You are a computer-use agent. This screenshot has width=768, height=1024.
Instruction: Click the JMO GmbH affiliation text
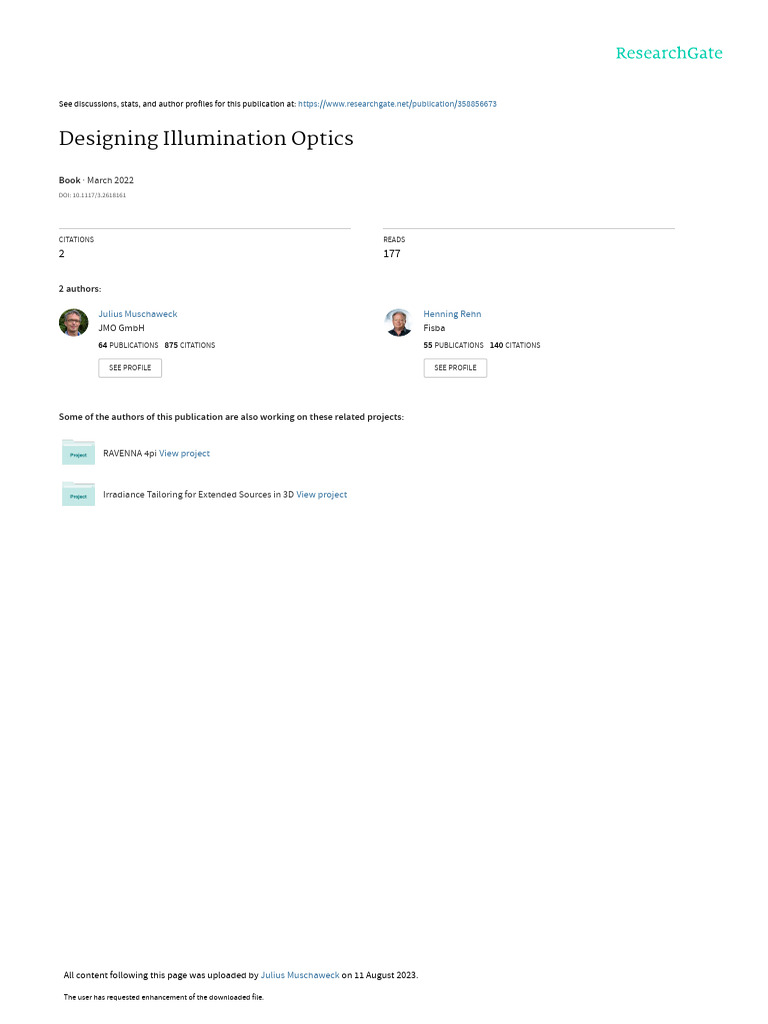coord(121,328)
